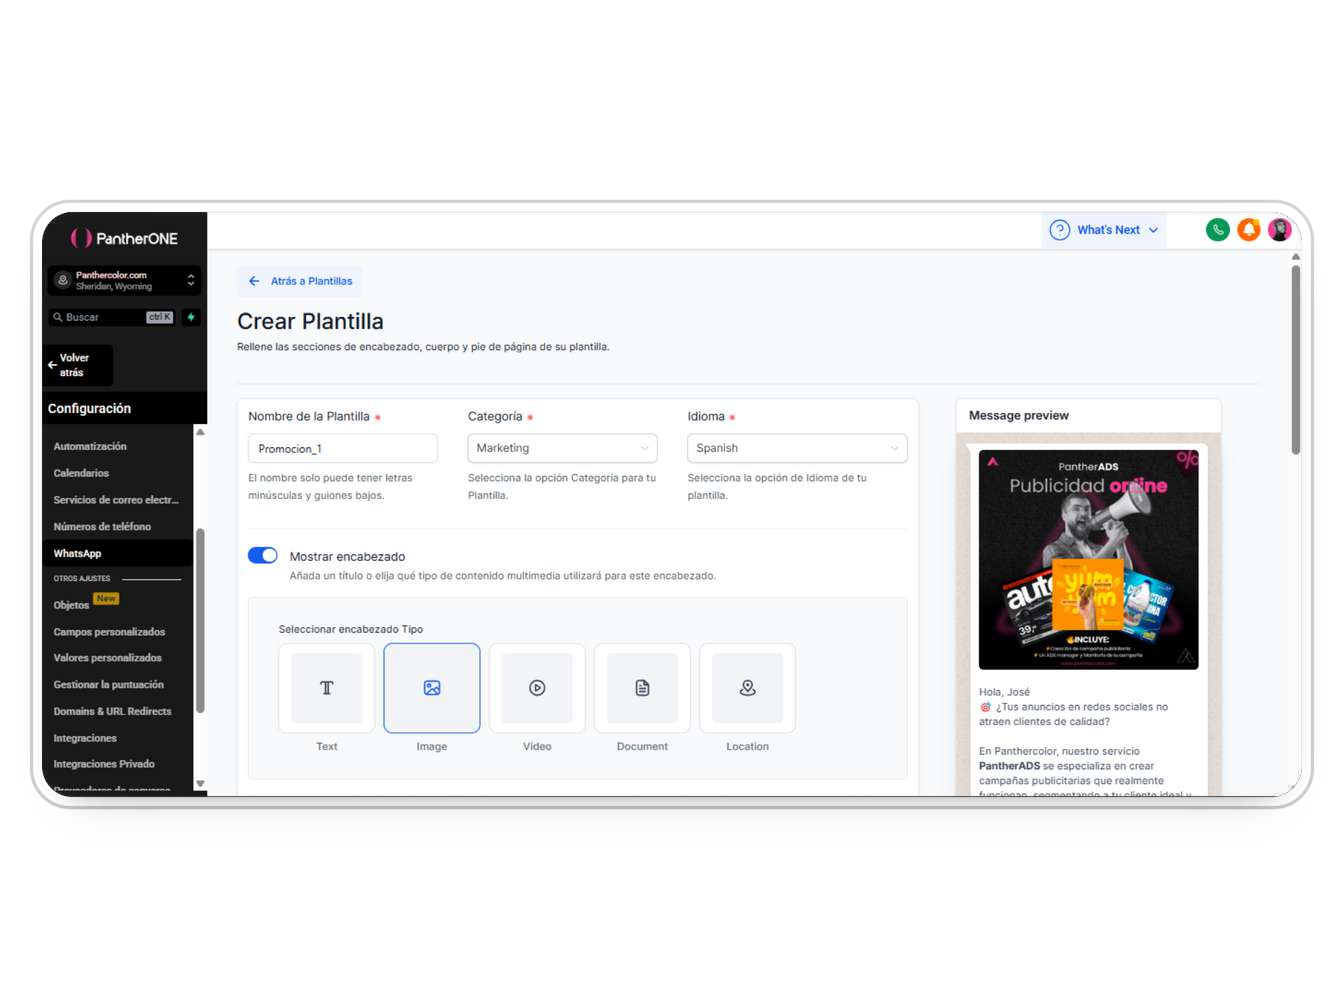Click the Nombre de la Plantilla field

tap(343, 448)
